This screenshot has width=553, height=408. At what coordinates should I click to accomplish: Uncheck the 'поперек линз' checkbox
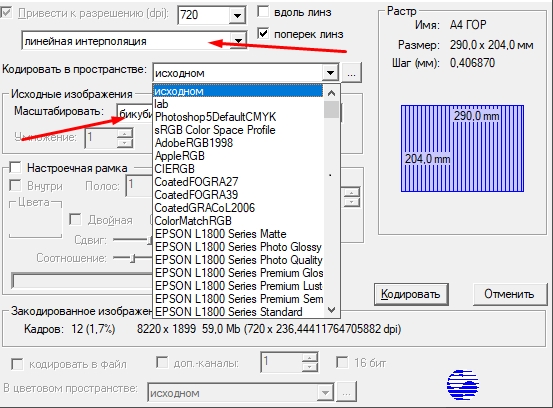(263, 34)
